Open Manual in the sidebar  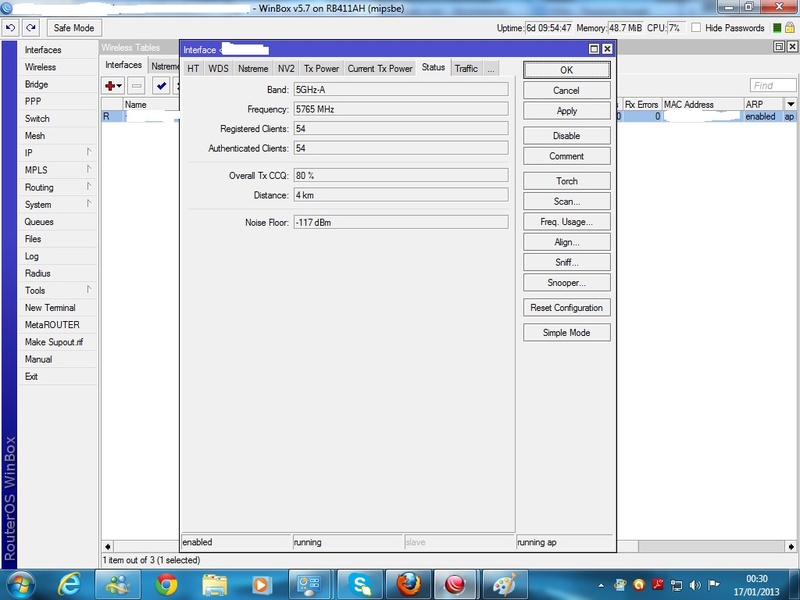(38, 359)
